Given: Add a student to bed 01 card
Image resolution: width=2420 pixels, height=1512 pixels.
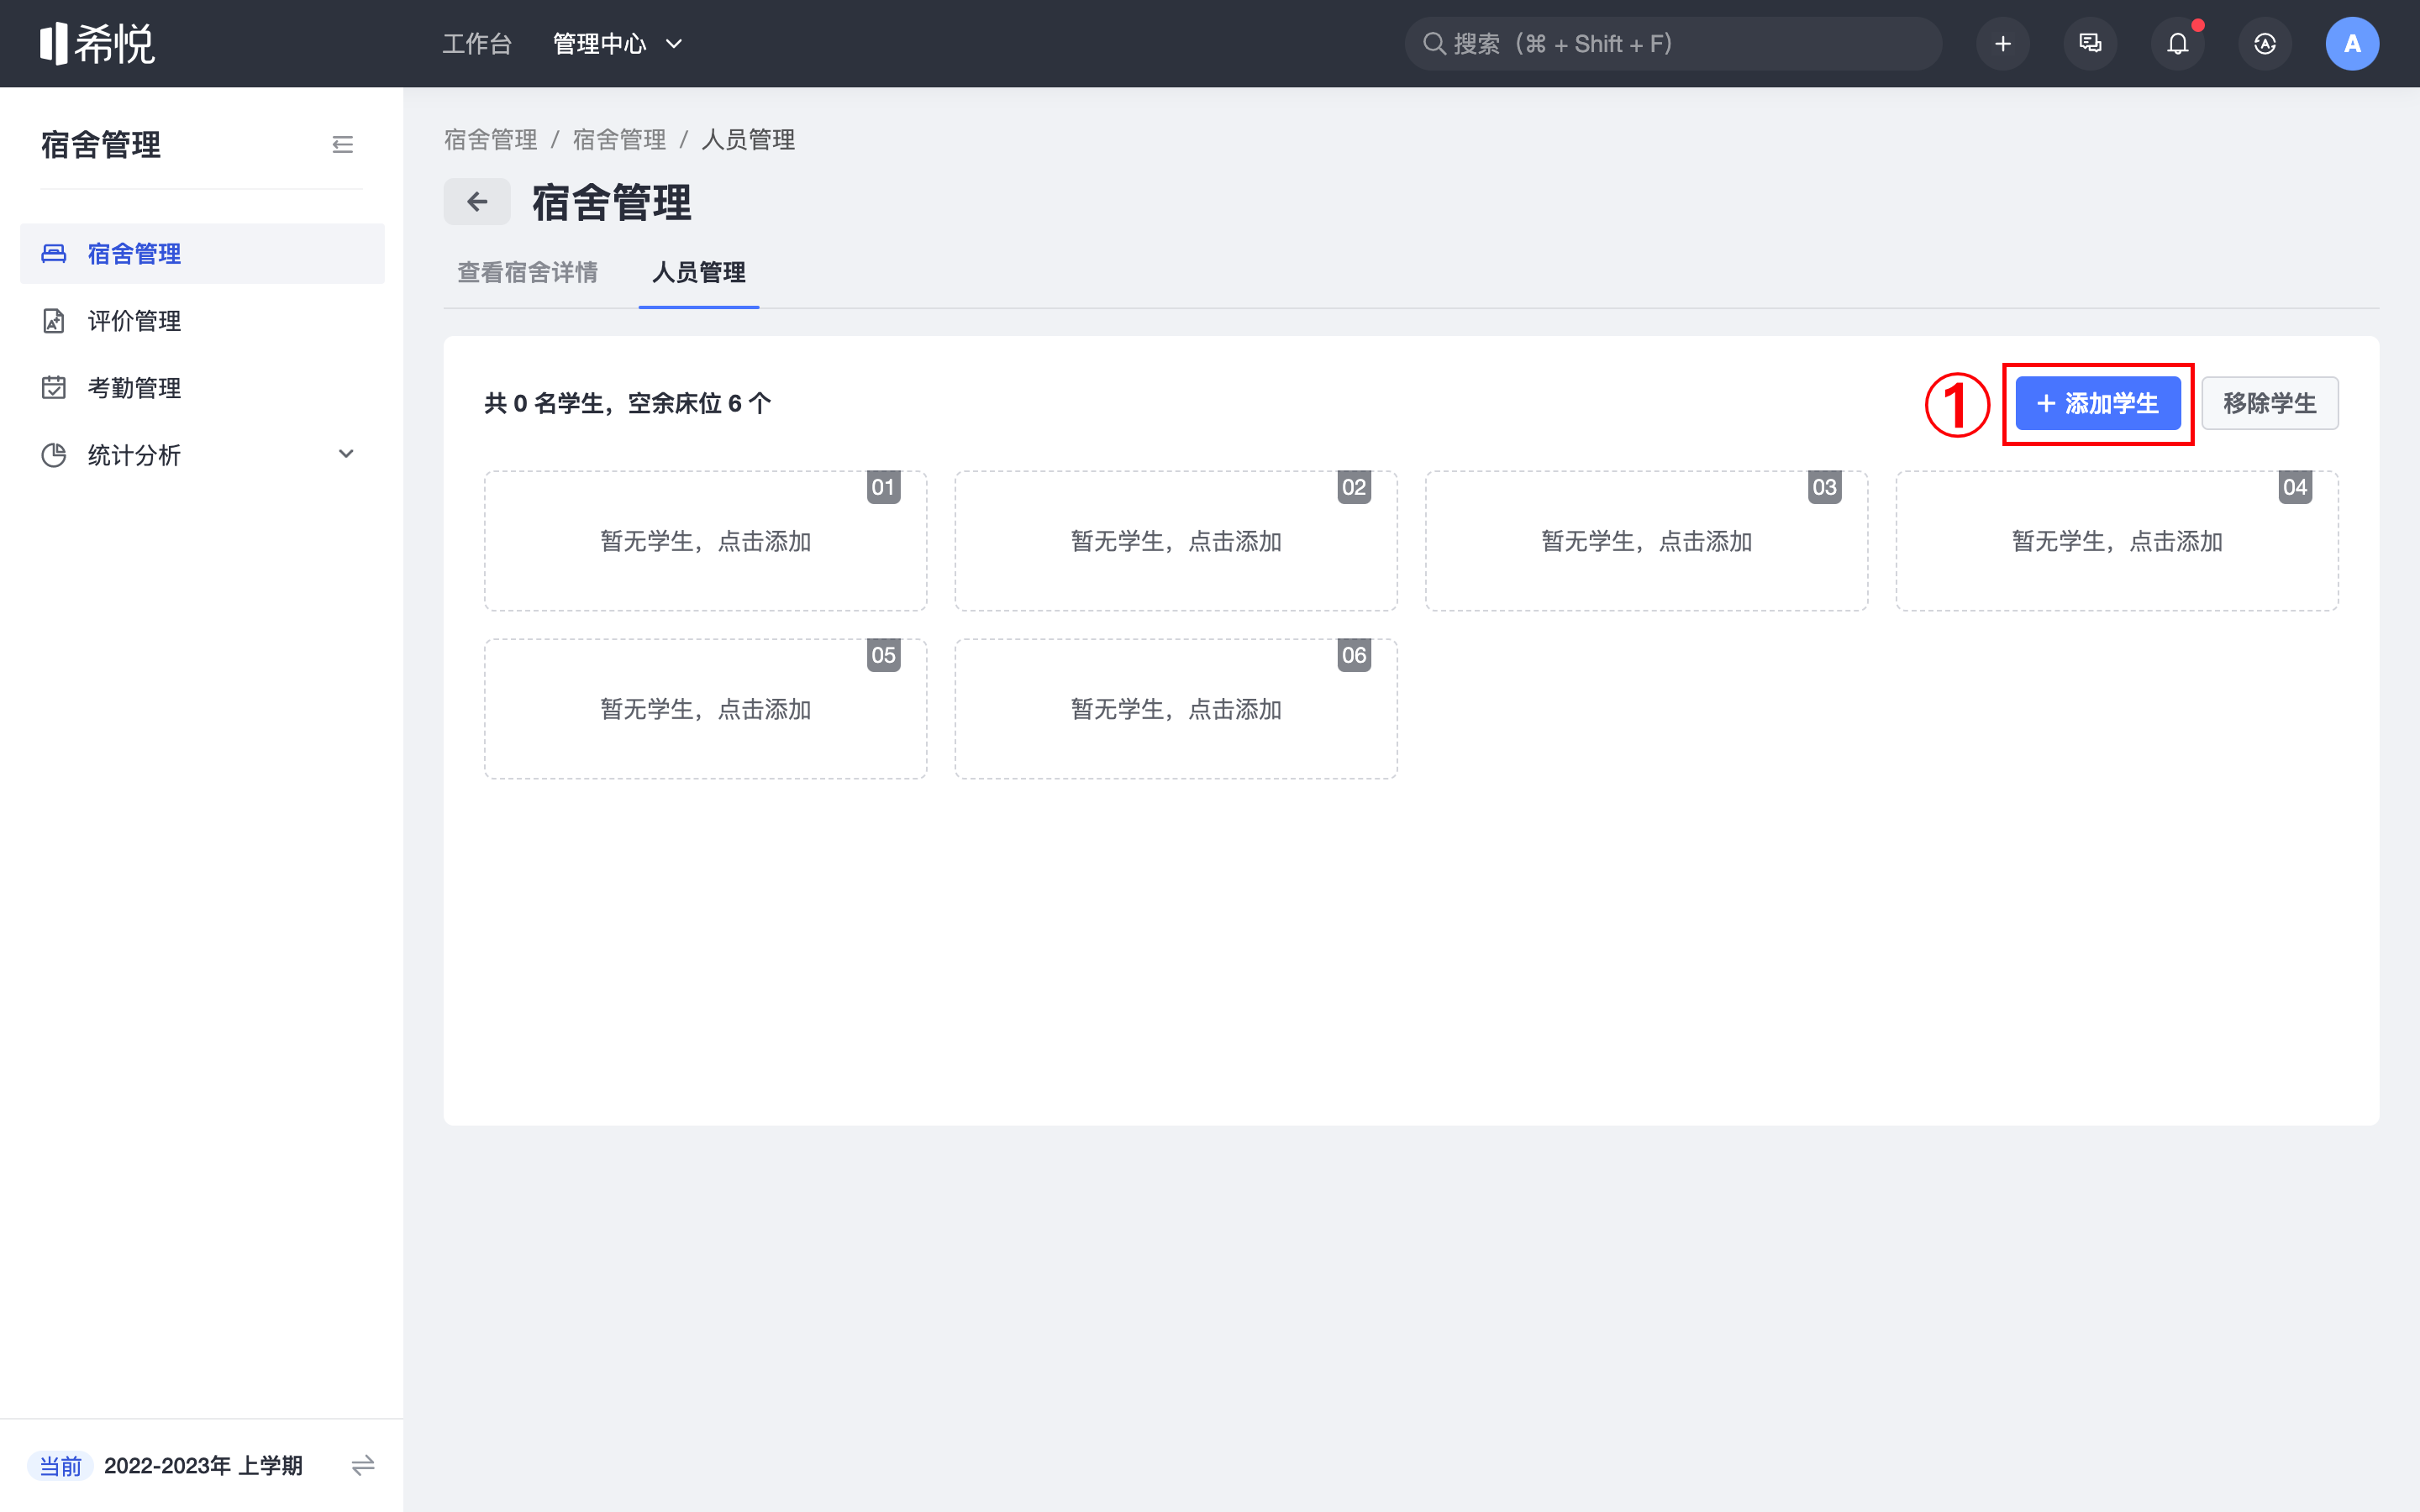Looking at the screenshot, I should [705, 541].
